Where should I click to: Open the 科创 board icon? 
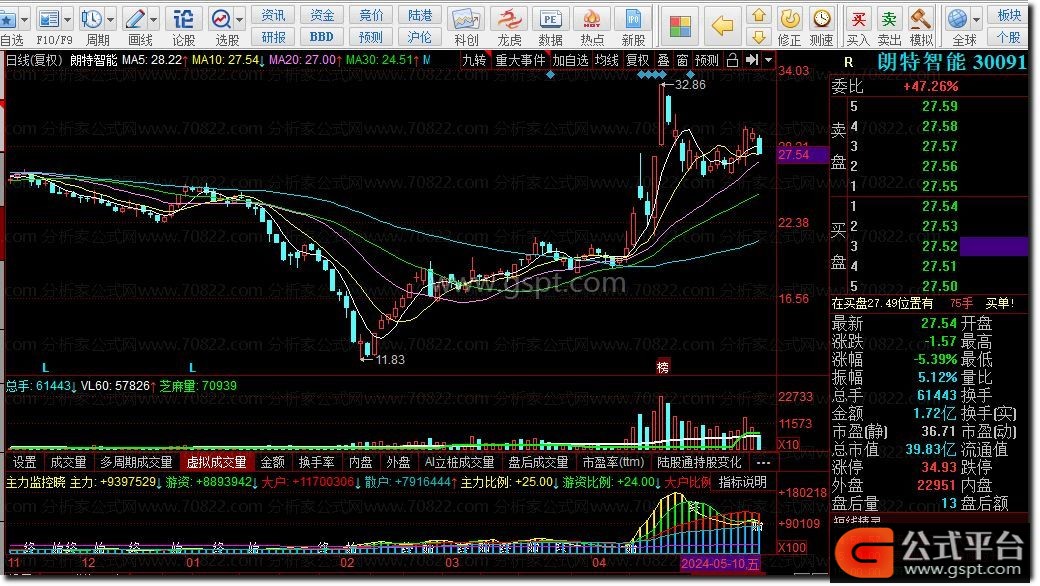(466, 19)
